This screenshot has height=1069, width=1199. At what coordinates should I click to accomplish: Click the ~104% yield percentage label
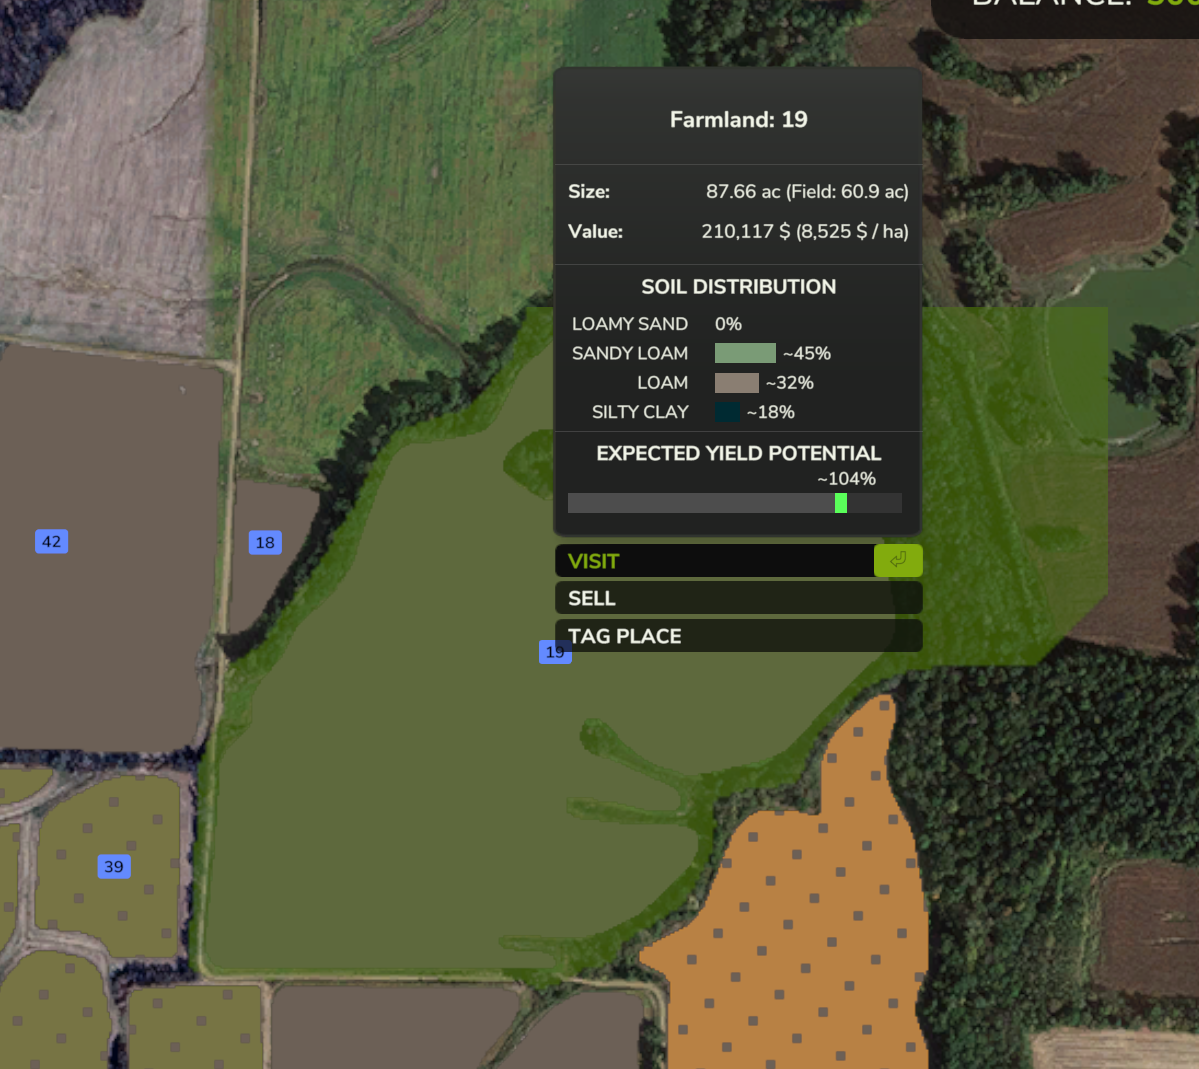click(x=846, y=479)
